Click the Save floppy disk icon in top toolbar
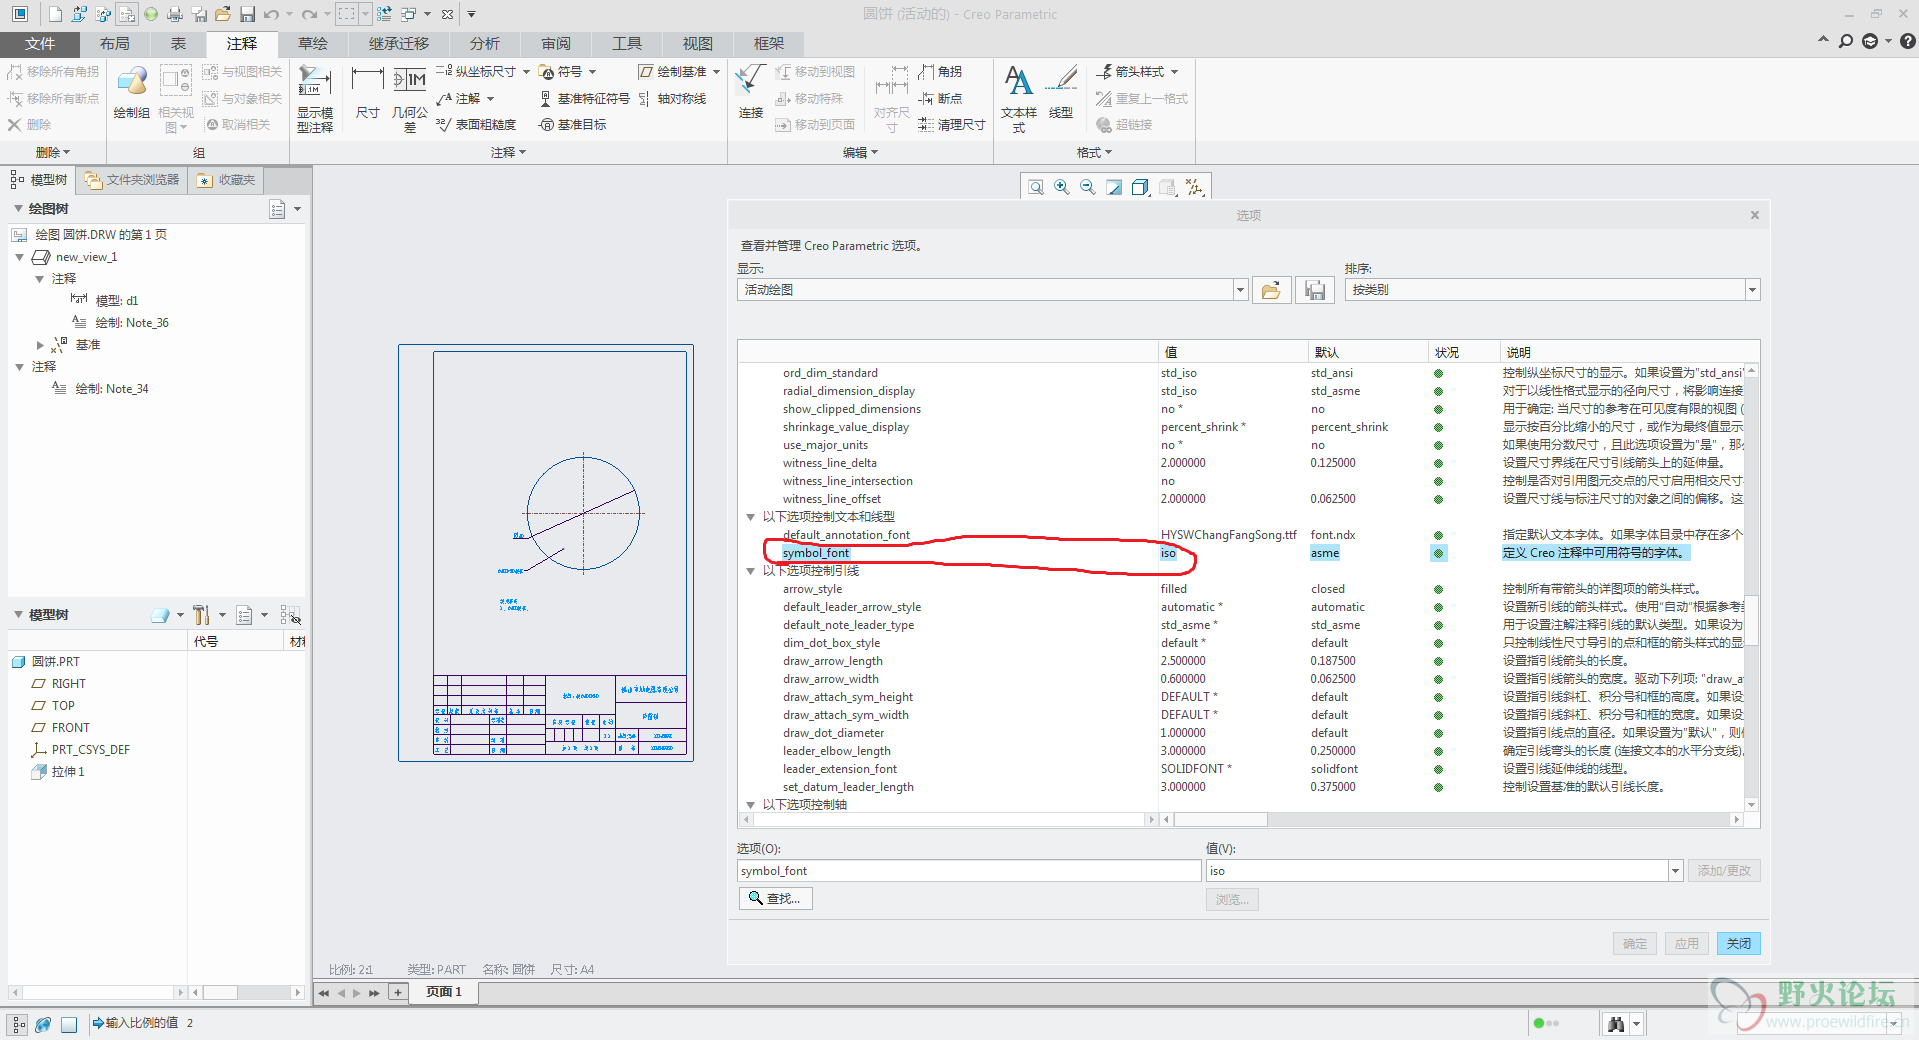Image resolution: width=1919 pixels, height=1040 pixels. [247, 14]
